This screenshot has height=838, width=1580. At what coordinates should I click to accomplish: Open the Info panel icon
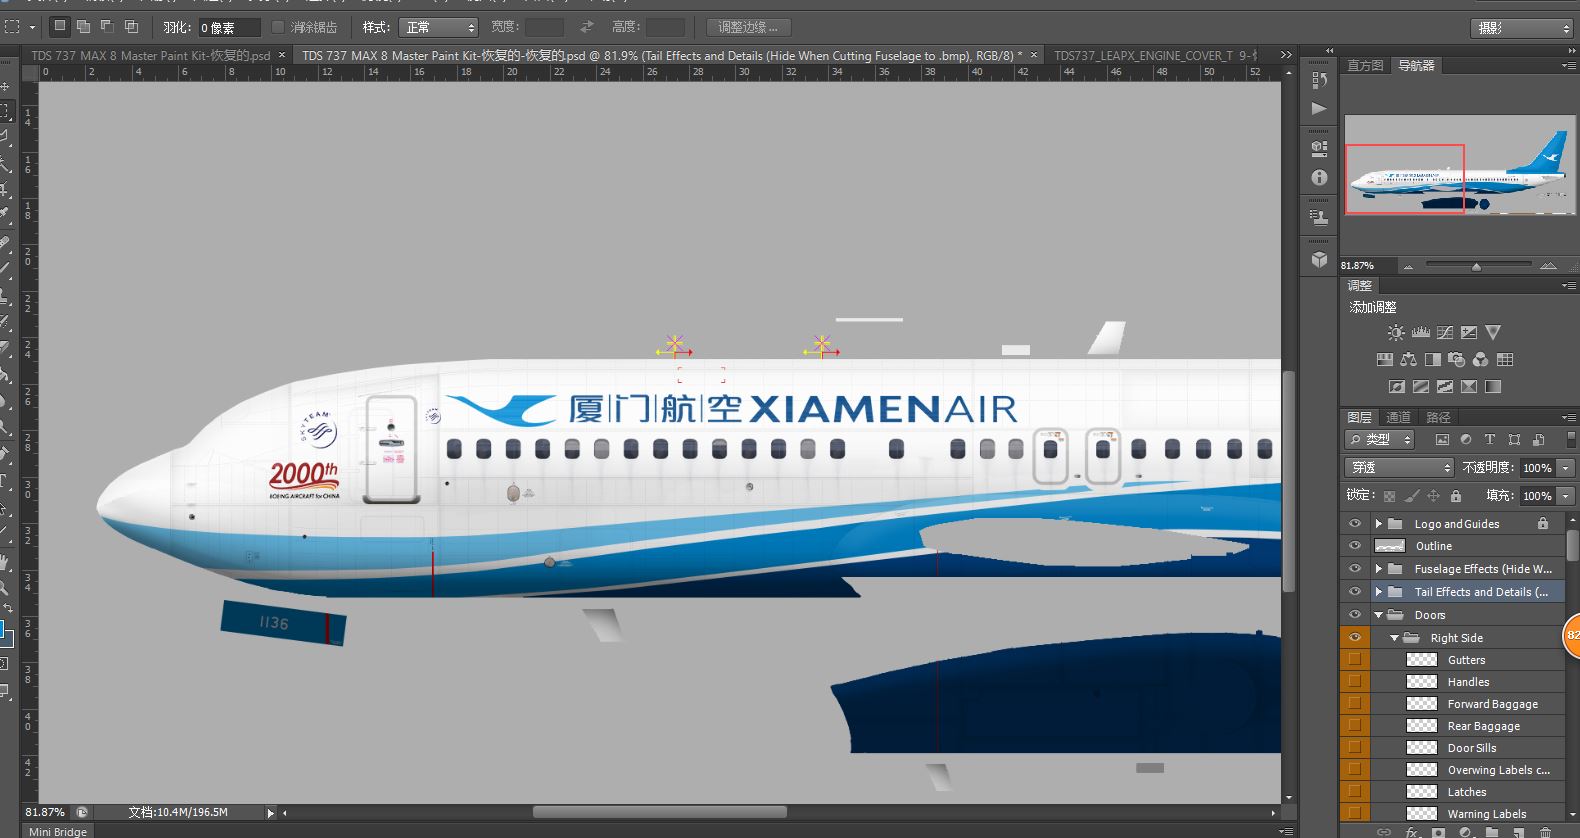click(x=1319, y=178)
